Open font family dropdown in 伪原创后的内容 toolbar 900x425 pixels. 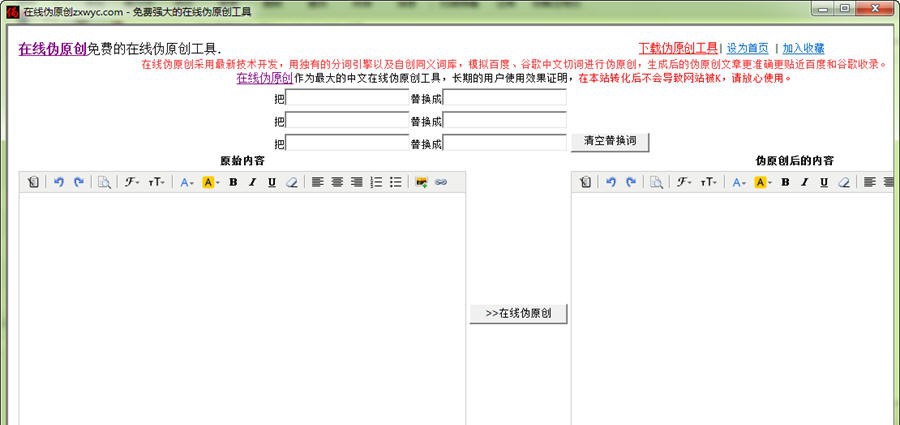pos(684,182)
